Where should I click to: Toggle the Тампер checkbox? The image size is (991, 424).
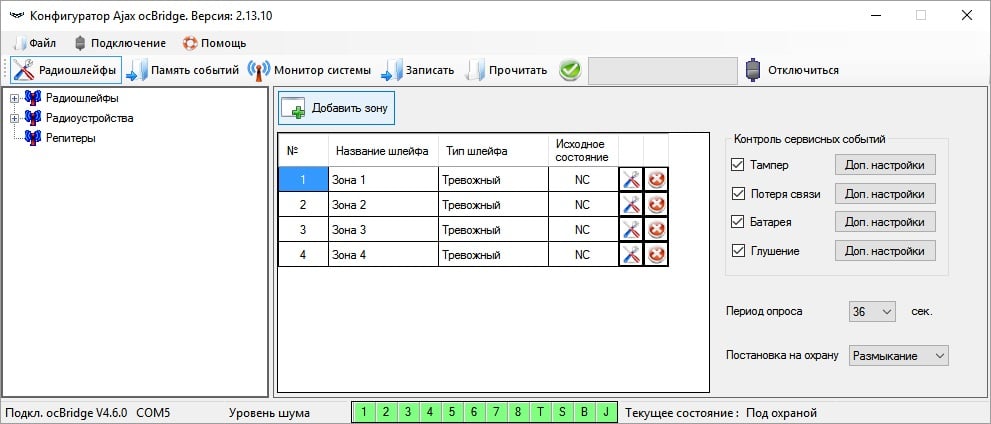click(738, 165)
